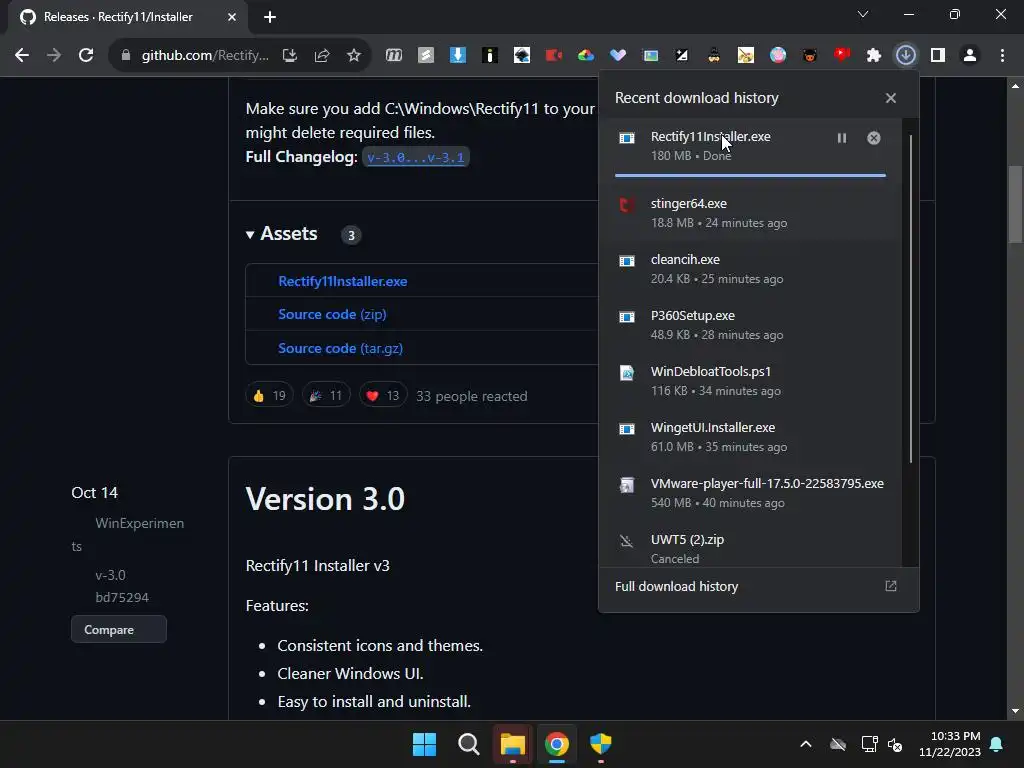Click Rectify11Installer.exe in the download popup
1024x768 pixels.
[711, 136]
